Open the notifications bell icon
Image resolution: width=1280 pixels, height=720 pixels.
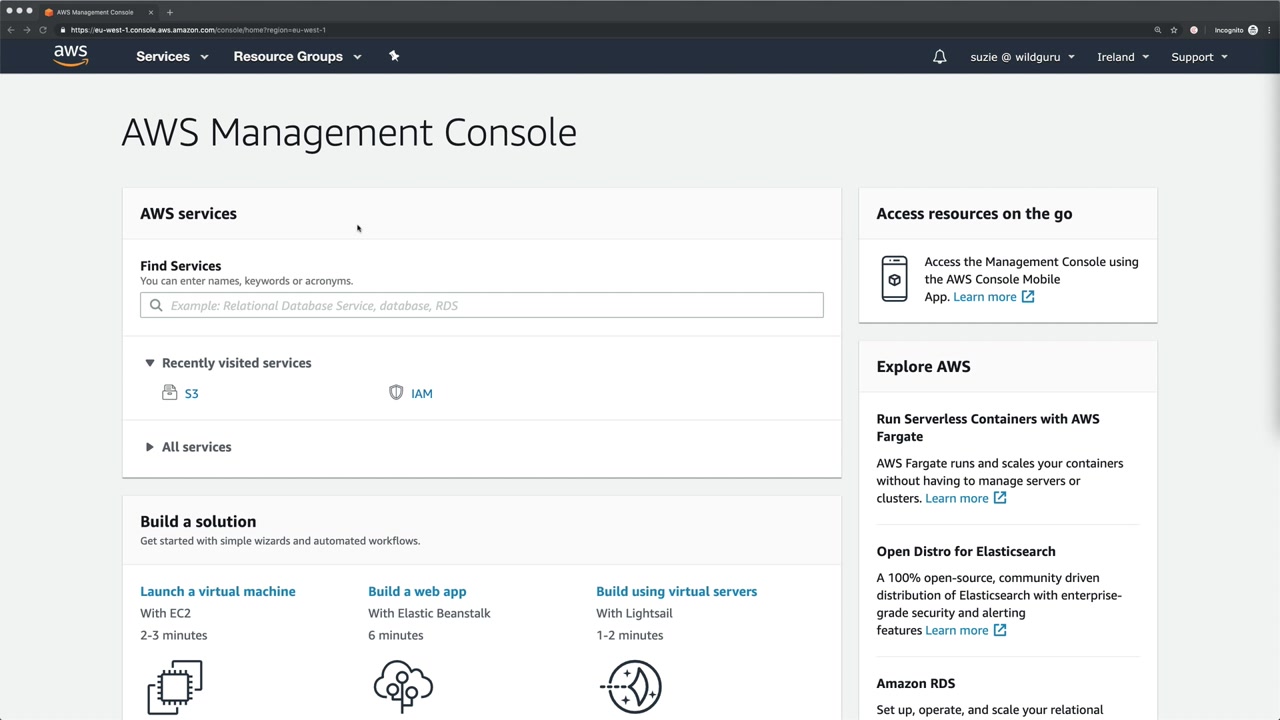click(x=939, y=57)
